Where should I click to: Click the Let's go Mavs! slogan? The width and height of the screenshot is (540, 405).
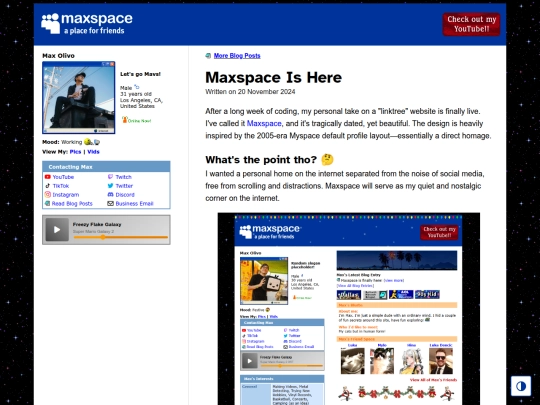(x=140, y=74)
